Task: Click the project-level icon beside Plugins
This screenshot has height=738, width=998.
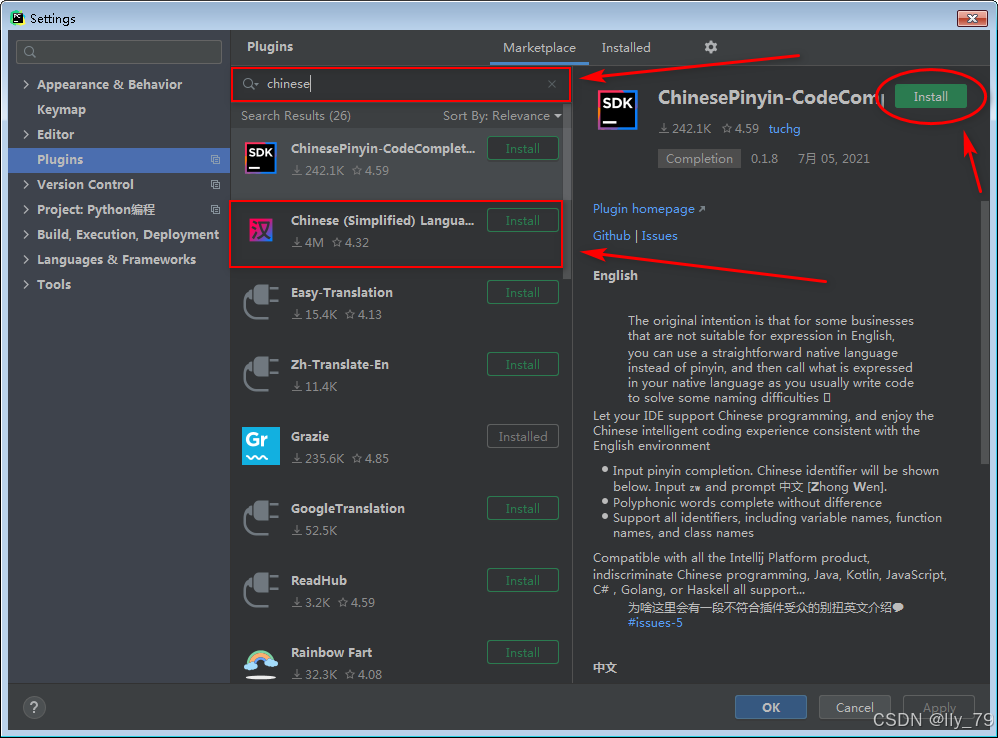Action: [x=215, y=160]
